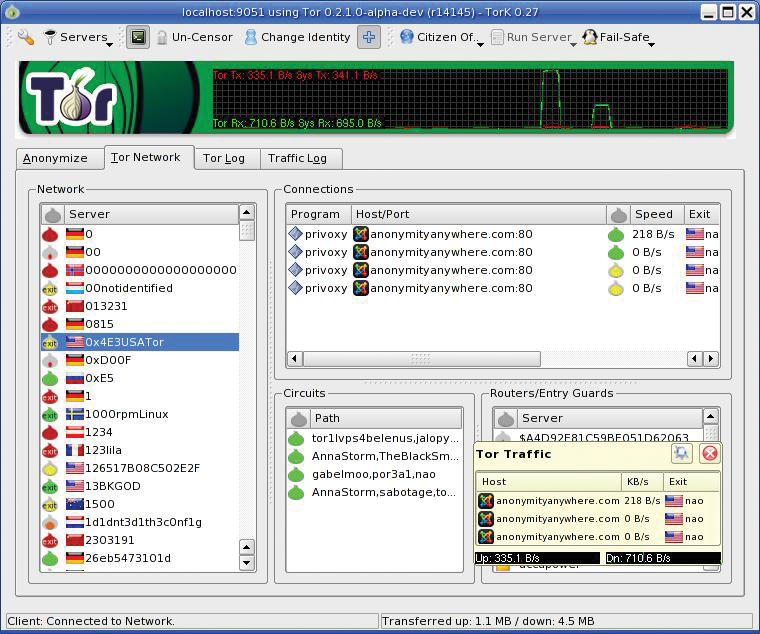Click Connections scroll right arrow
Screen dimensions: 760x634
click(x=711, y=359)
